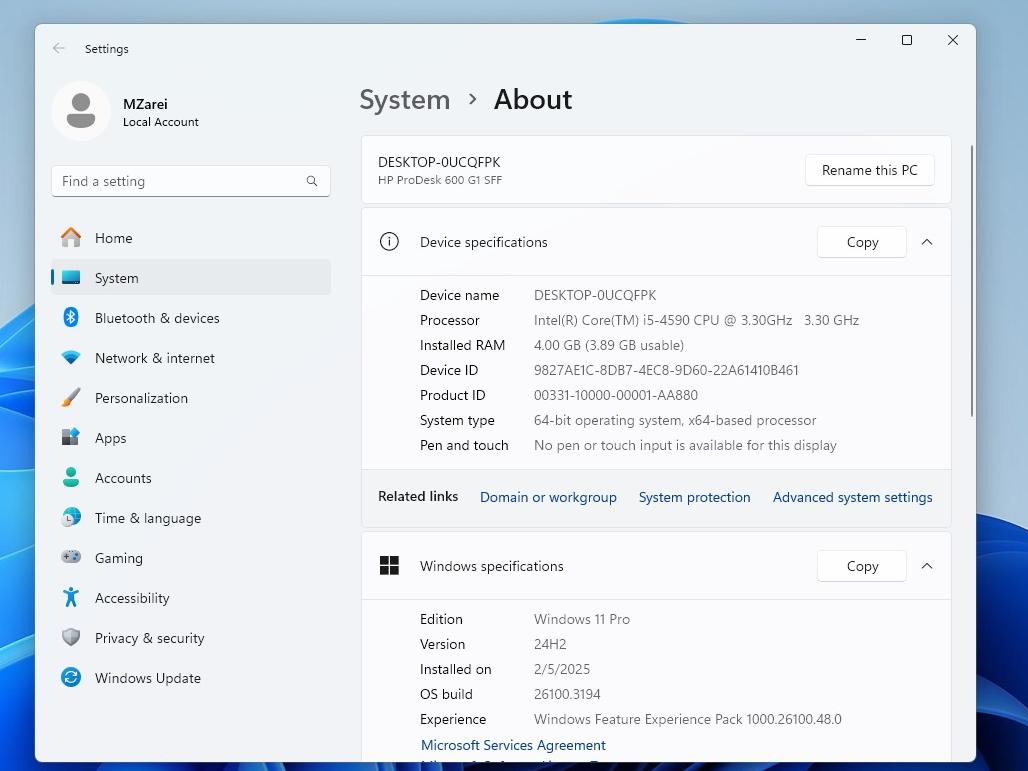Copy the Windows specifications details
This screenshot has height=771, width=1028.
tap(862, 566)
